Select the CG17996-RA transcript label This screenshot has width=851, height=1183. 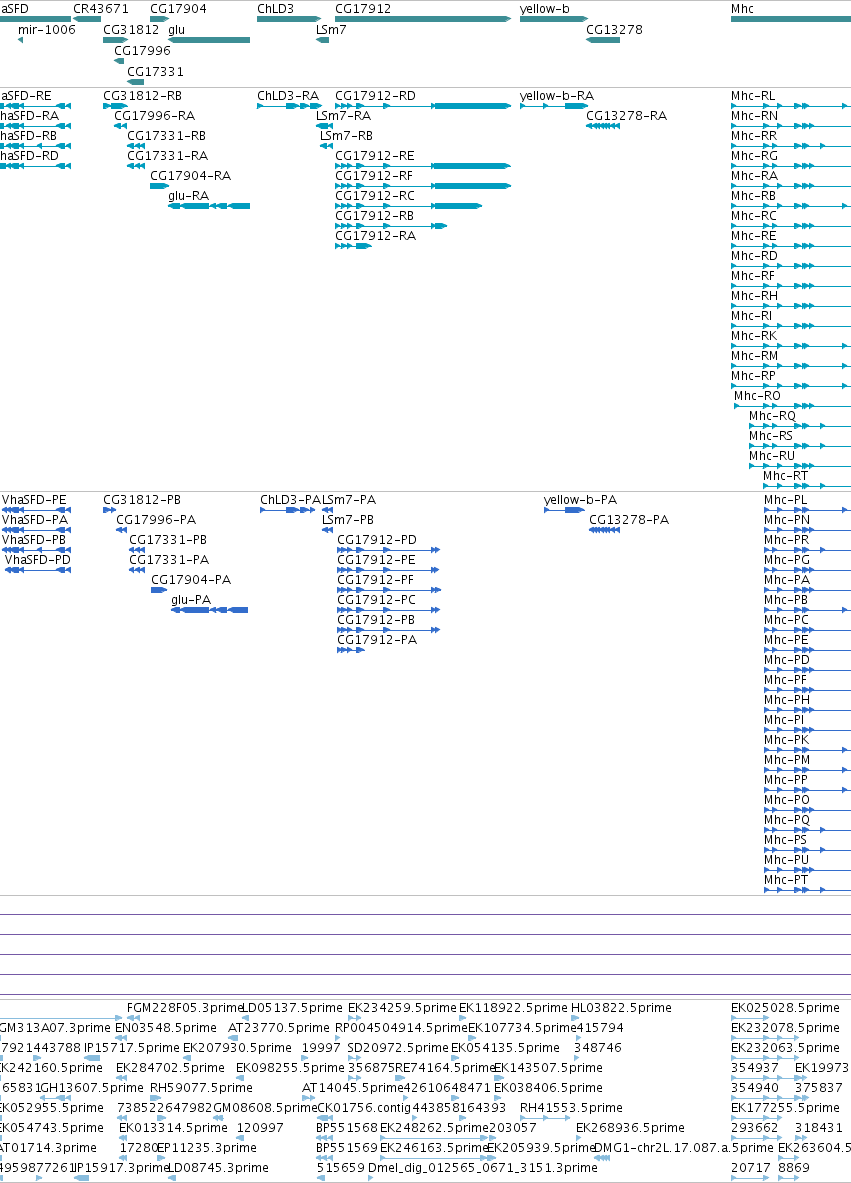click(155, 116)
